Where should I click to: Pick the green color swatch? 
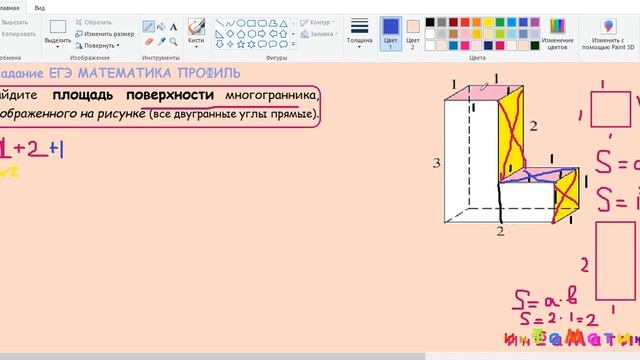(x=500, y=22)
